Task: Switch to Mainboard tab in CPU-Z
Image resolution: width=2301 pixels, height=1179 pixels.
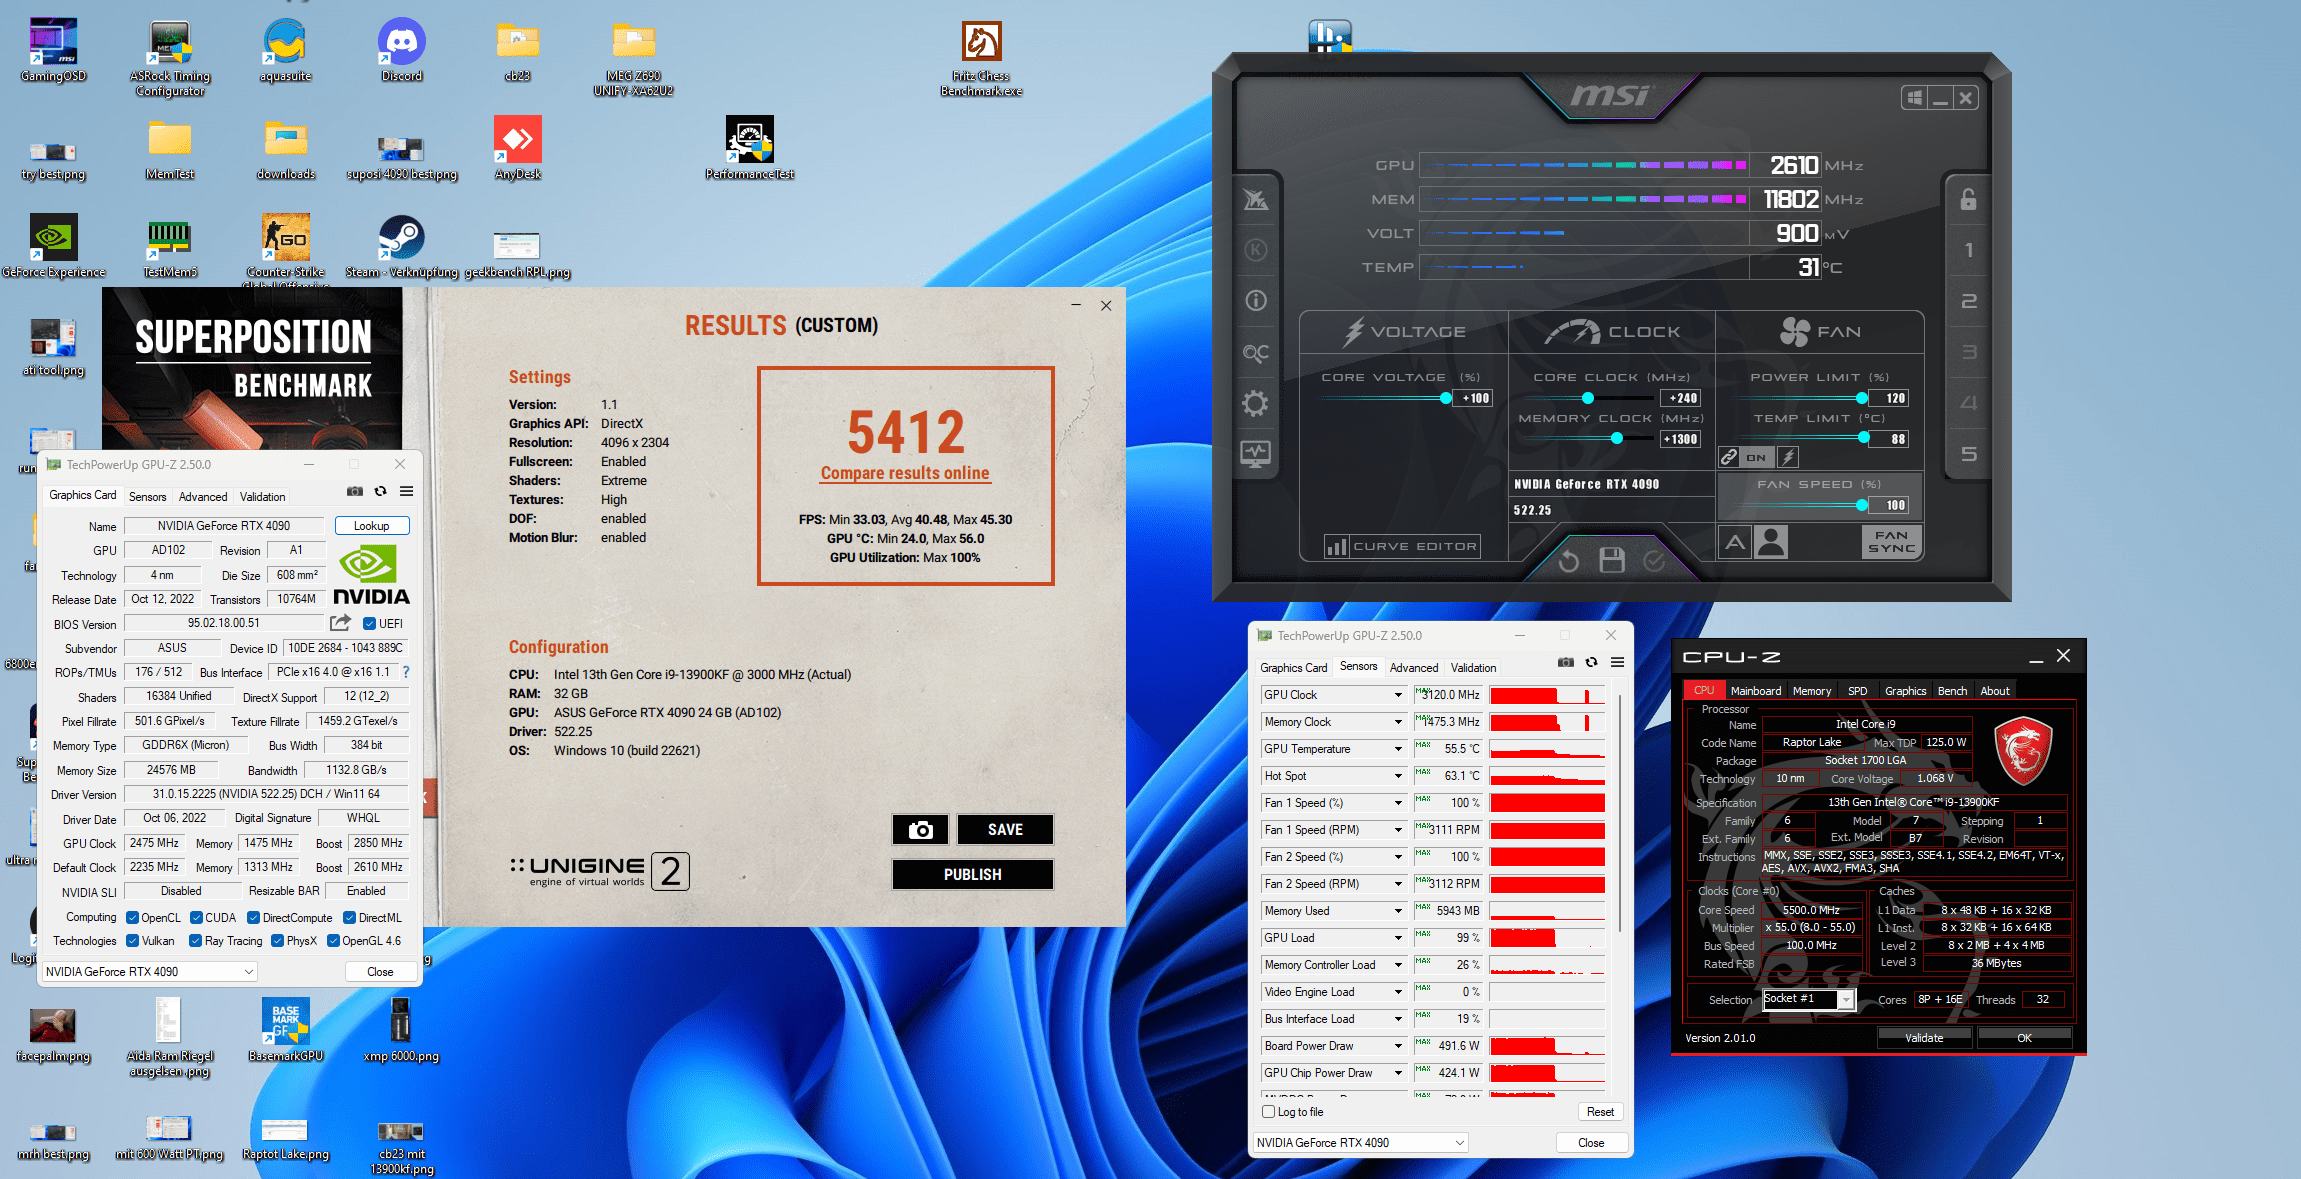Action: [1755, 691]
